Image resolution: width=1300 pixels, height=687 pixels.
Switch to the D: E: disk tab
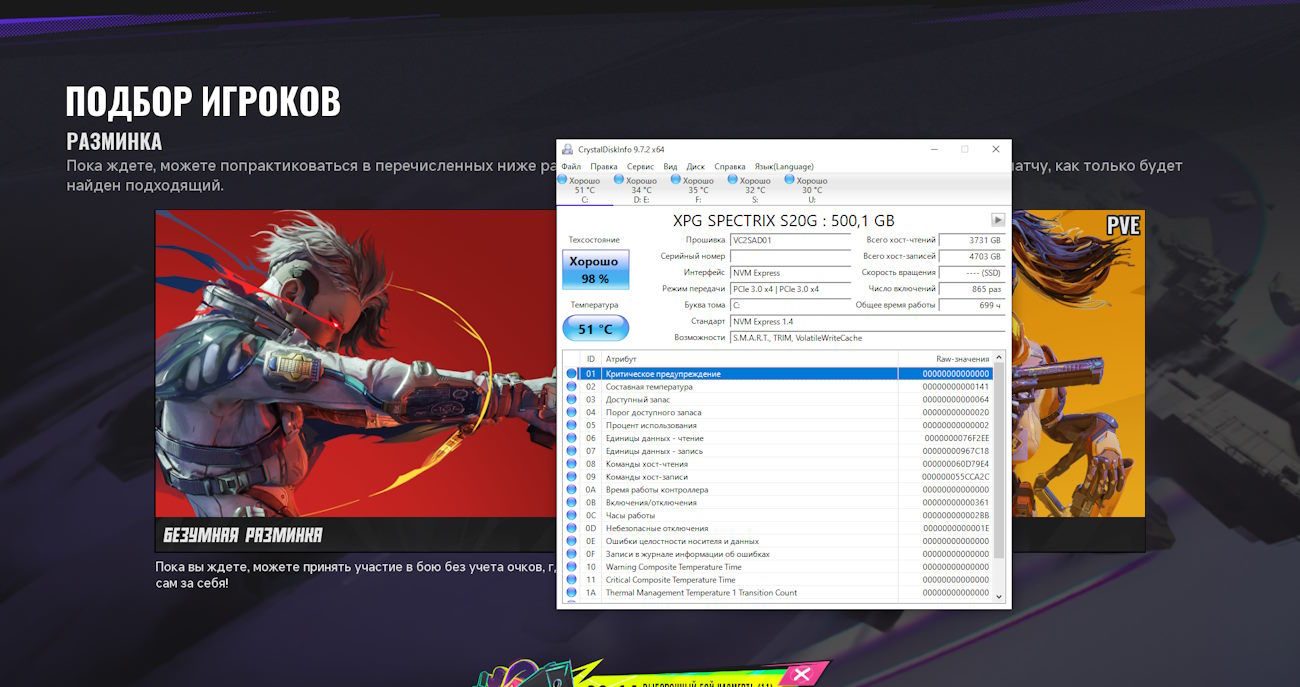pyautogui.click(x=641, y=189)
